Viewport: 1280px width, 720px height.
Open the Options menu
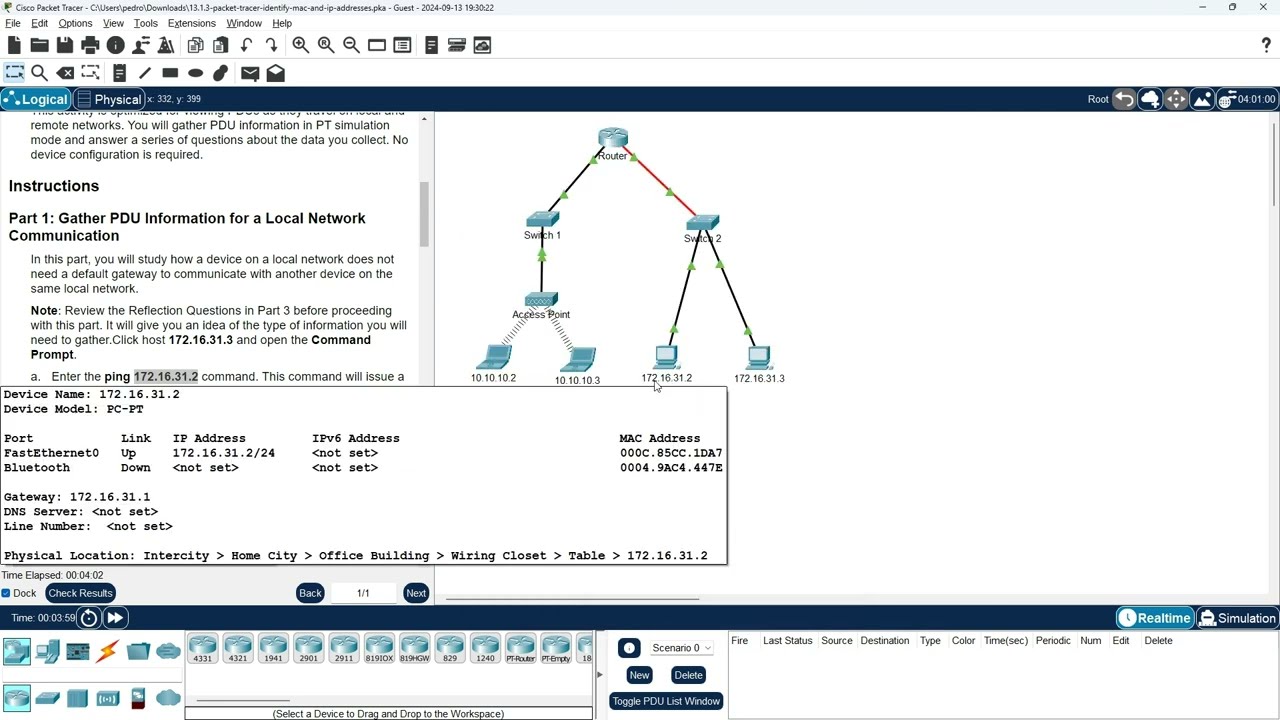point(75,23)
